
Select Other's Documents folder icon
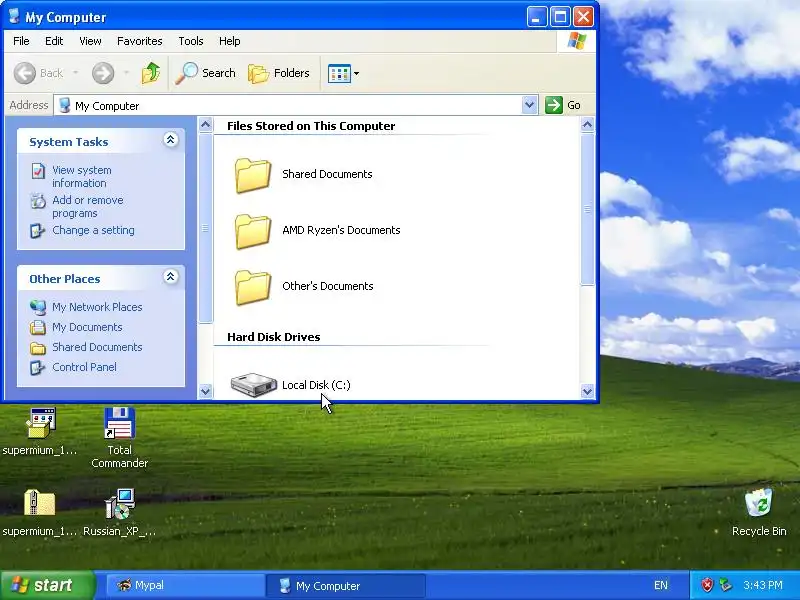pyautogui.click(x=253, y=287)
